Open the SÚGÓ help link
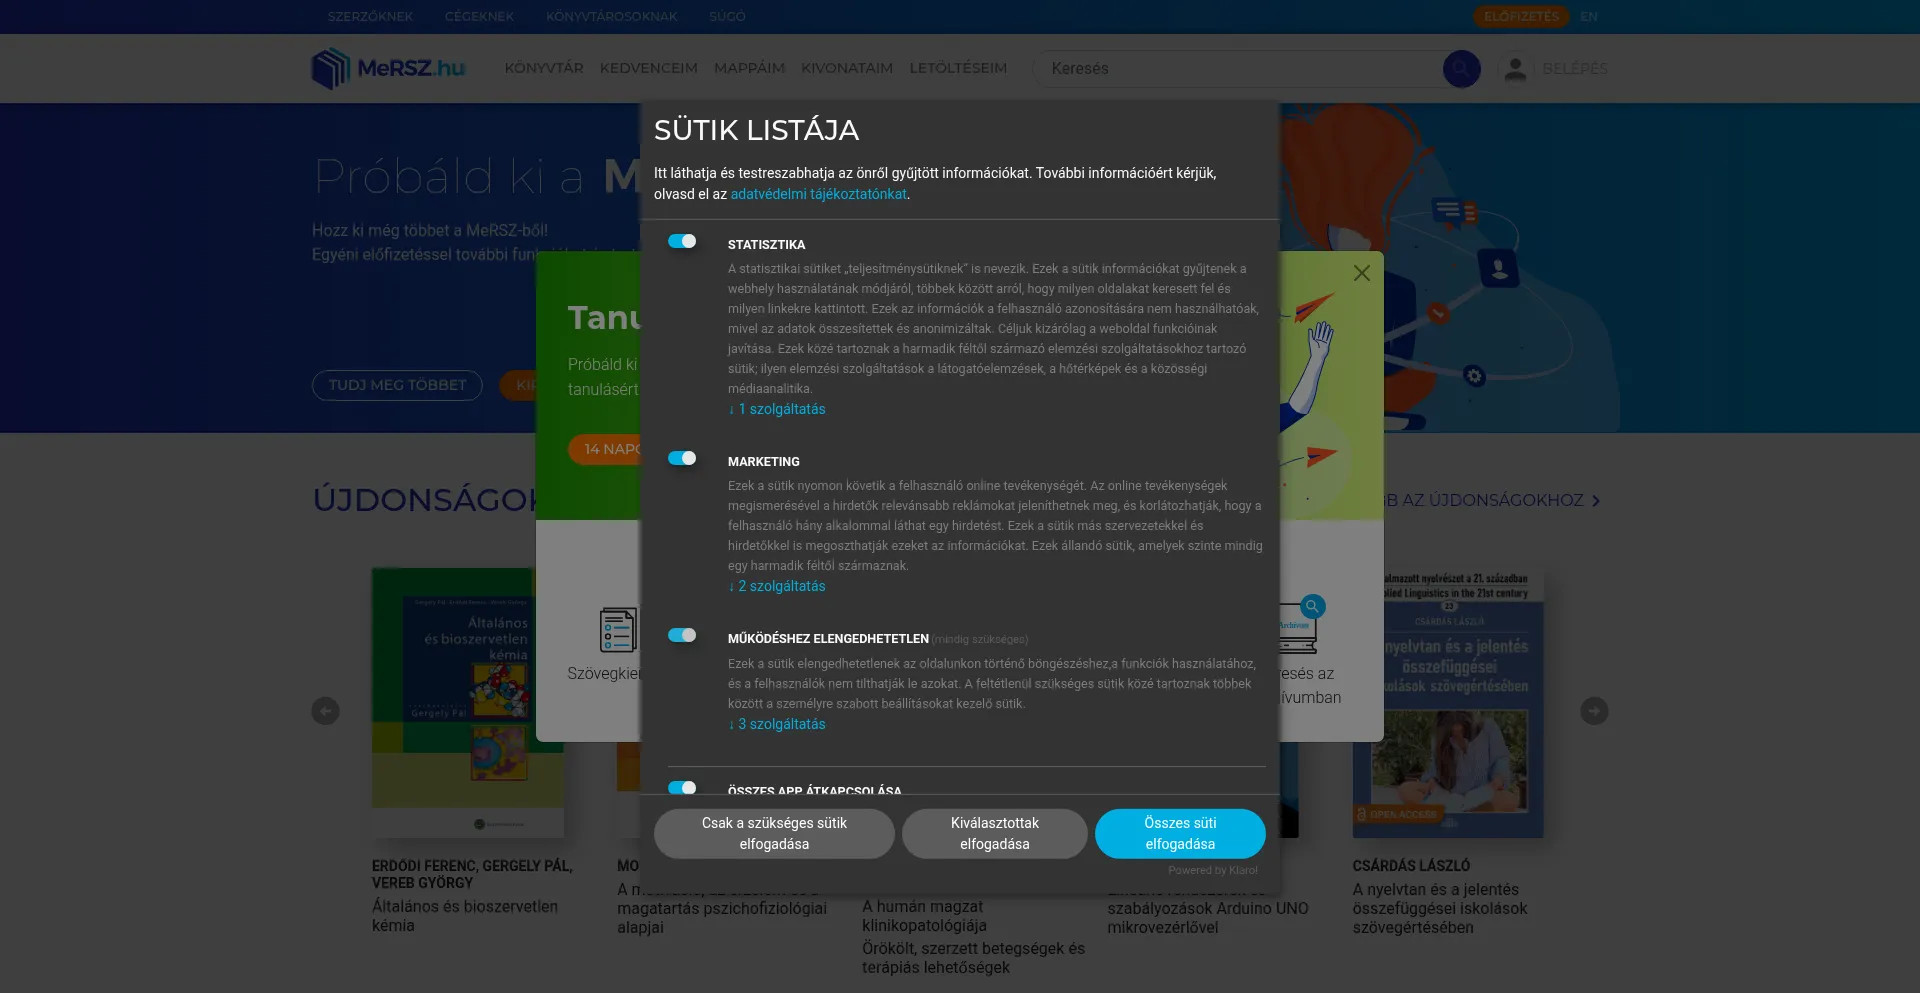1920x993 pixels. tap(727, 16)
